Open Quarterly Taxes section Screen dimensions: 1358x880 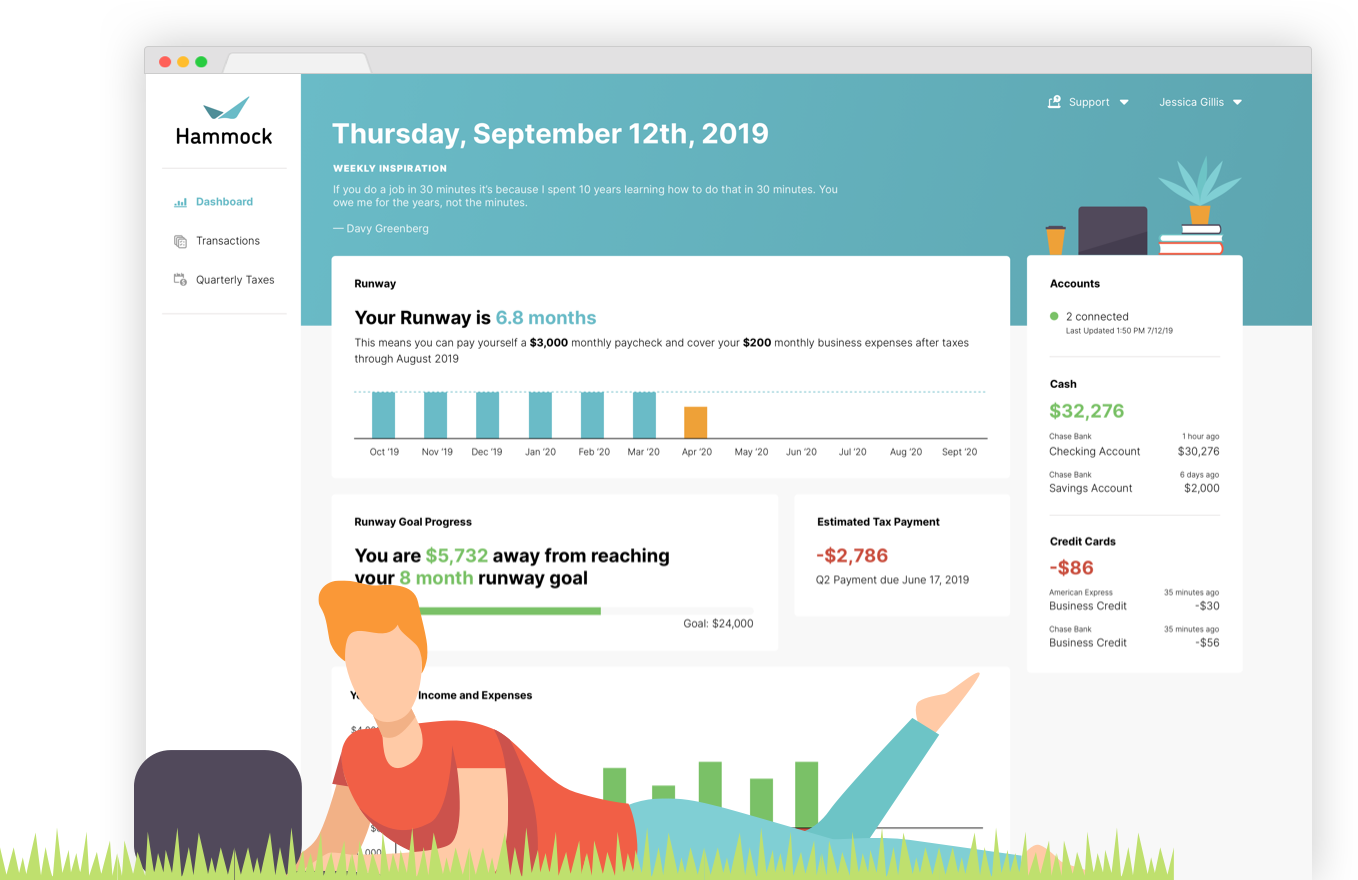point(234,280)
